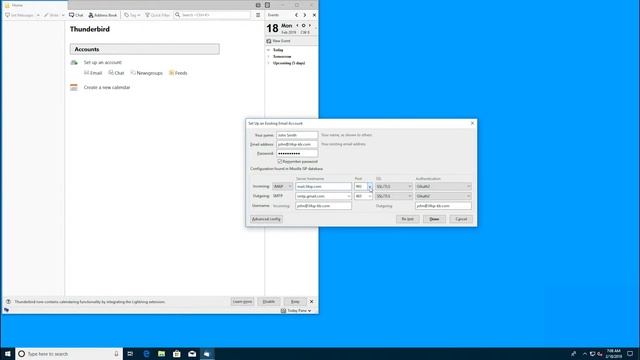The width and height of the screenshot is (640, 360).
Task: Click the calendar icon beside Create a new calendar
Action: 74,87
